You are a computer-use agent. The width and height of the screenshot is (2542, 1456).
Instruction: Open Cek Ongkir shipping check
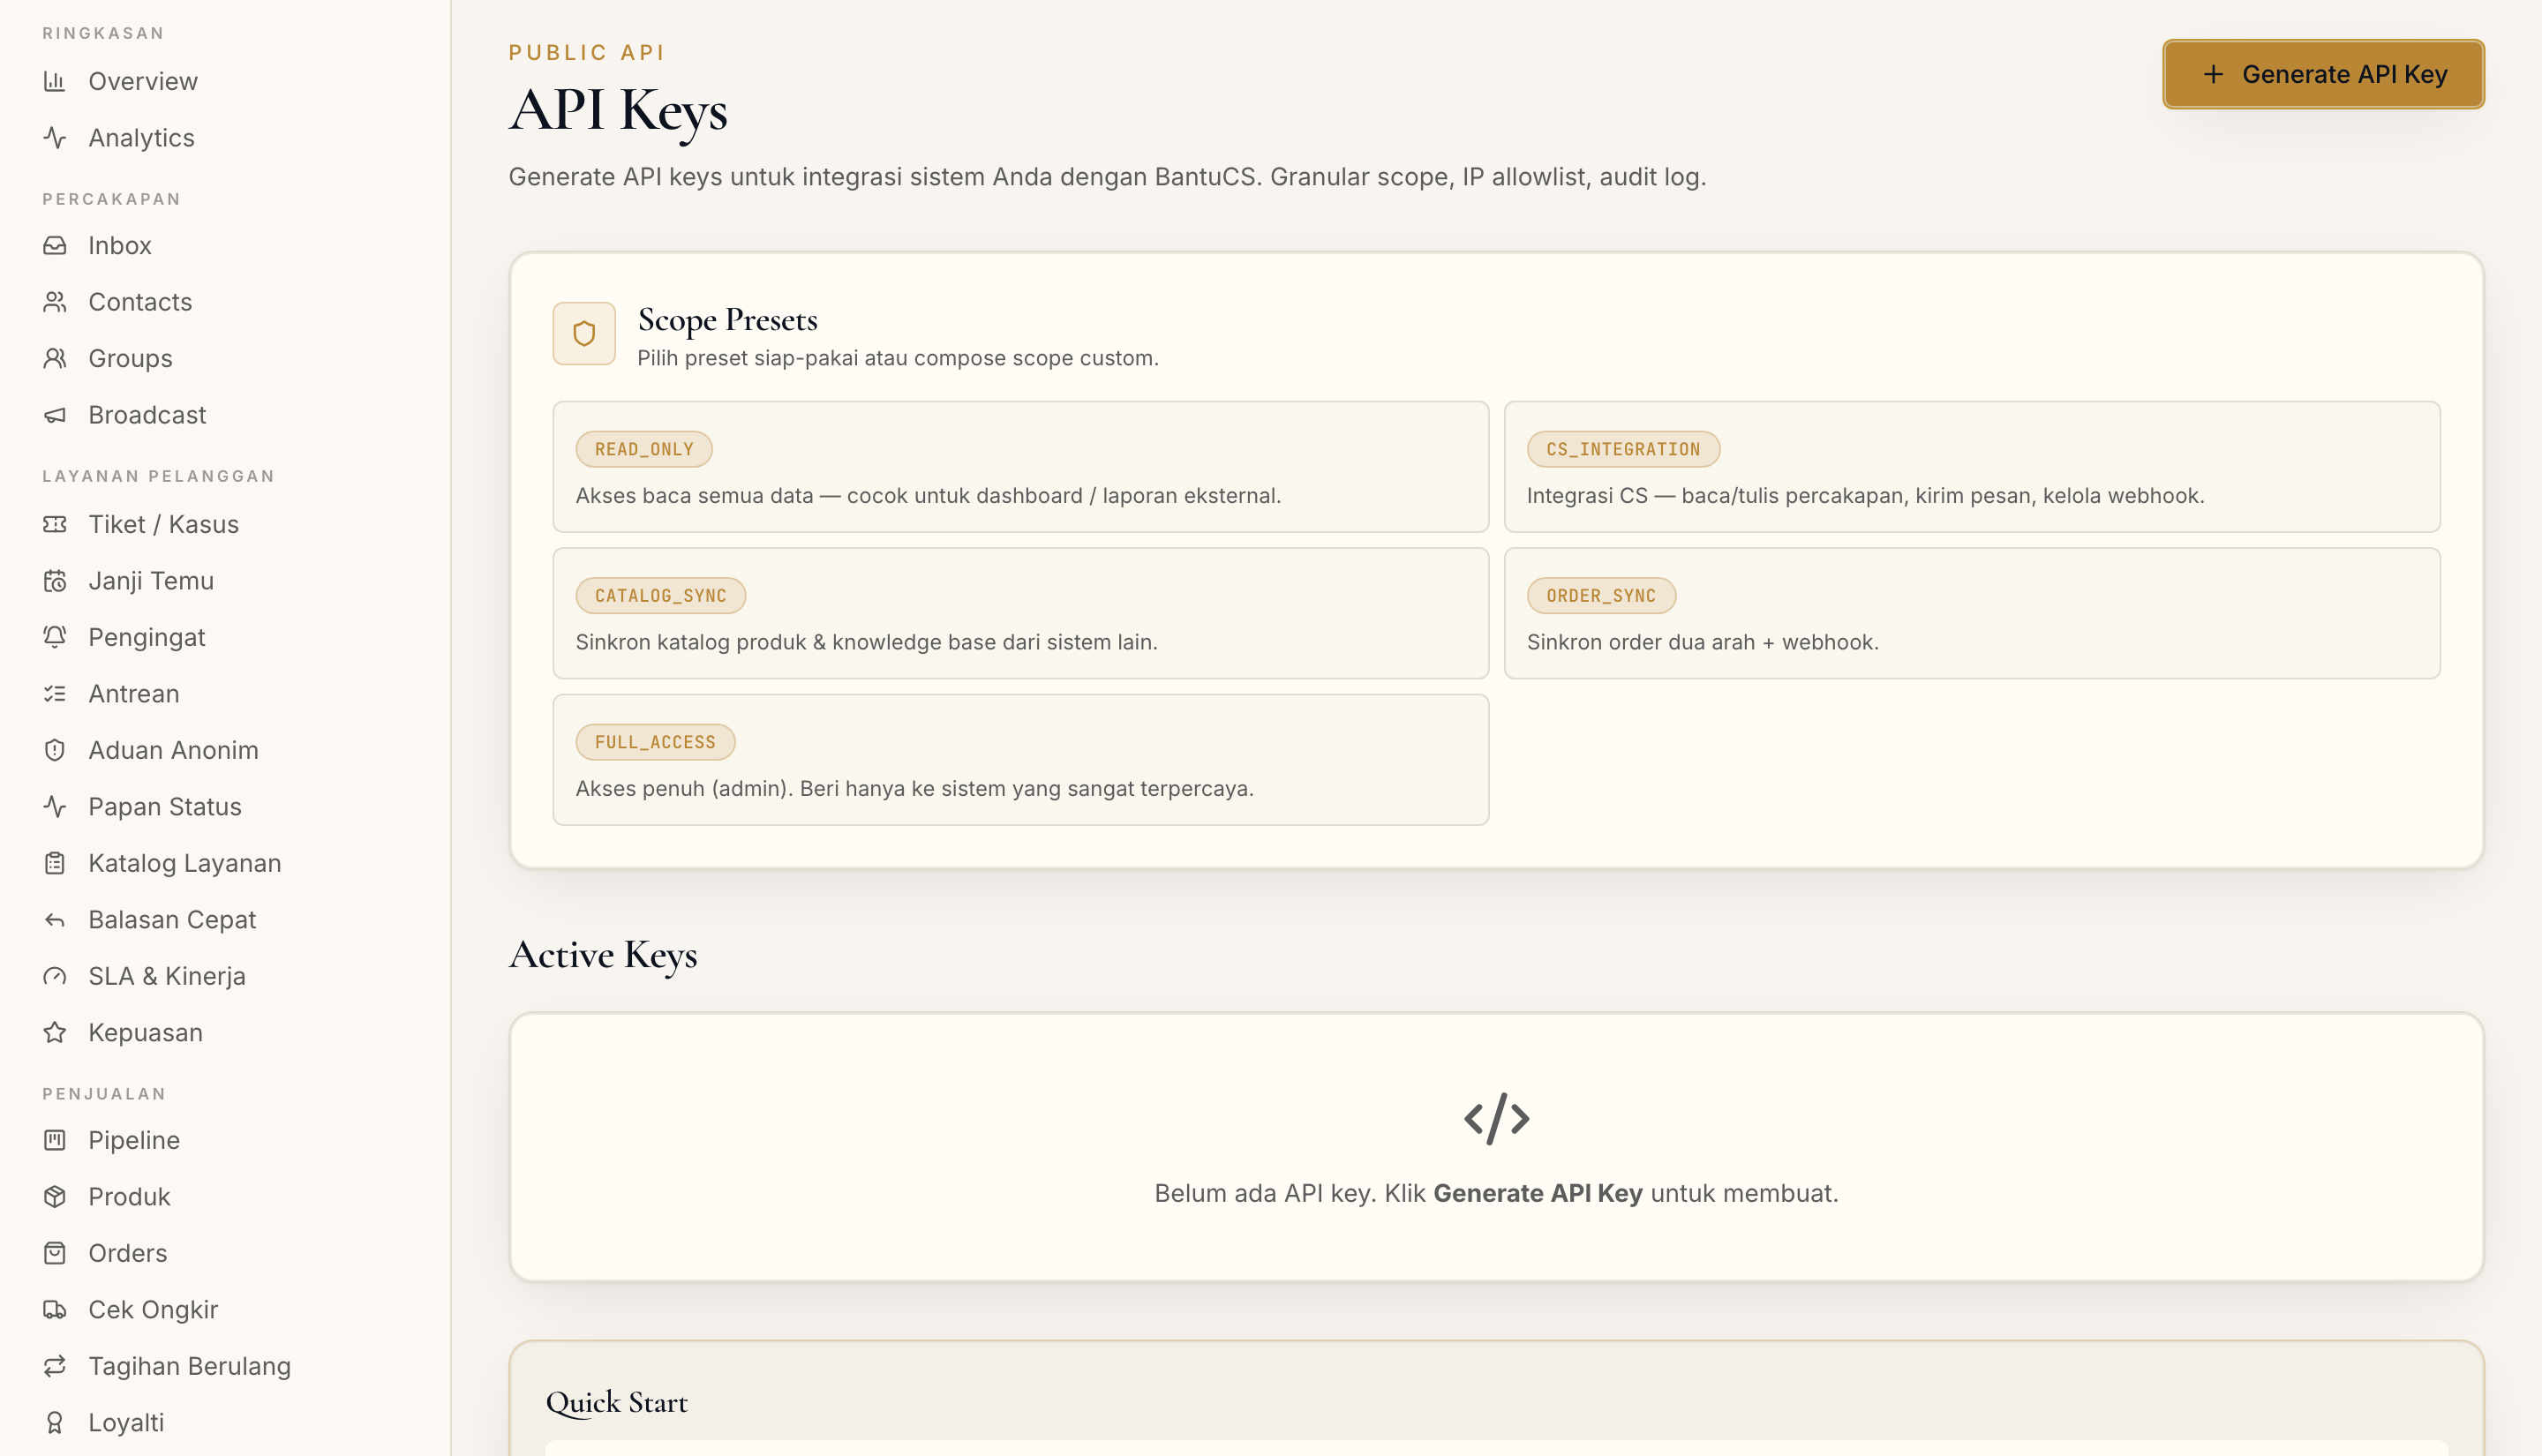coord(153,1310)
